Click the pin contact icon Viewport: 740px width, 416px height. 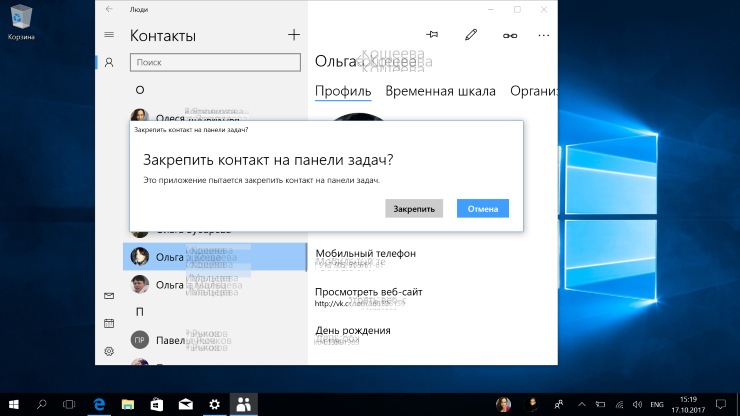pyautogui.click(x=433, y=35)
